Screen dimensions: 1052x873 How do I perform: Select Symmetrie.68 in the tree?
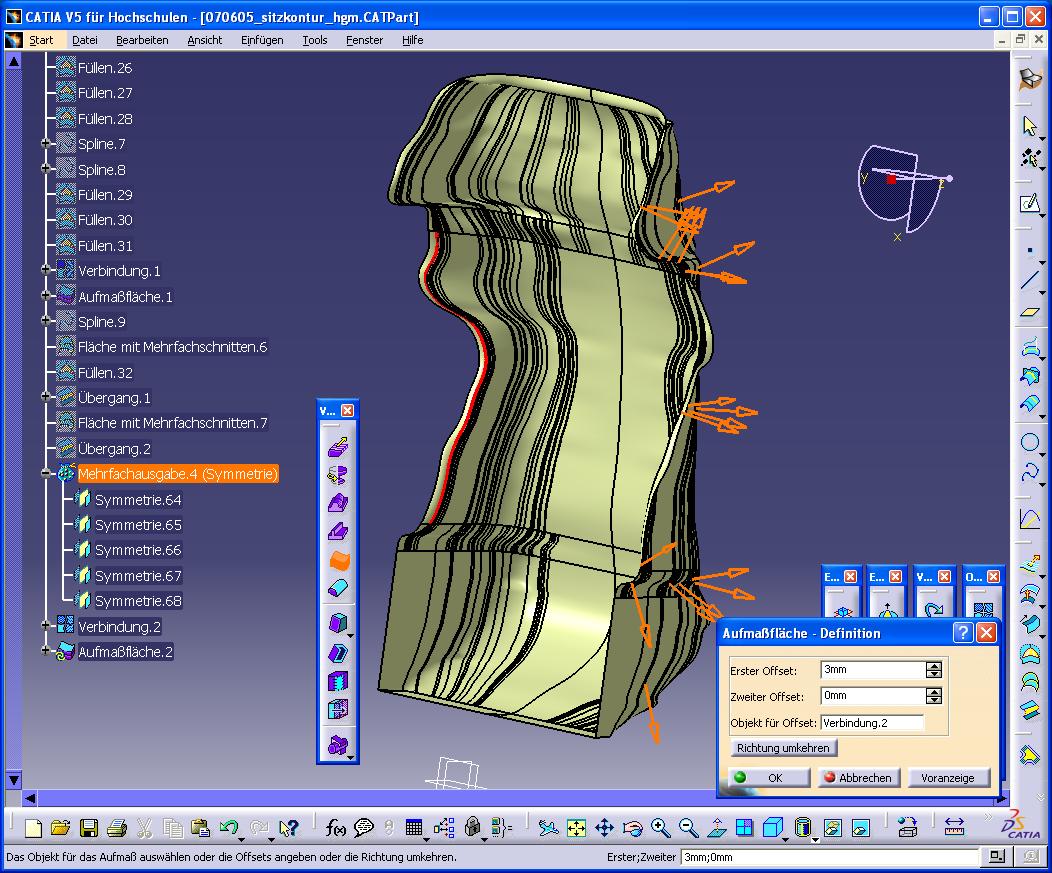[x=138, y=601]
